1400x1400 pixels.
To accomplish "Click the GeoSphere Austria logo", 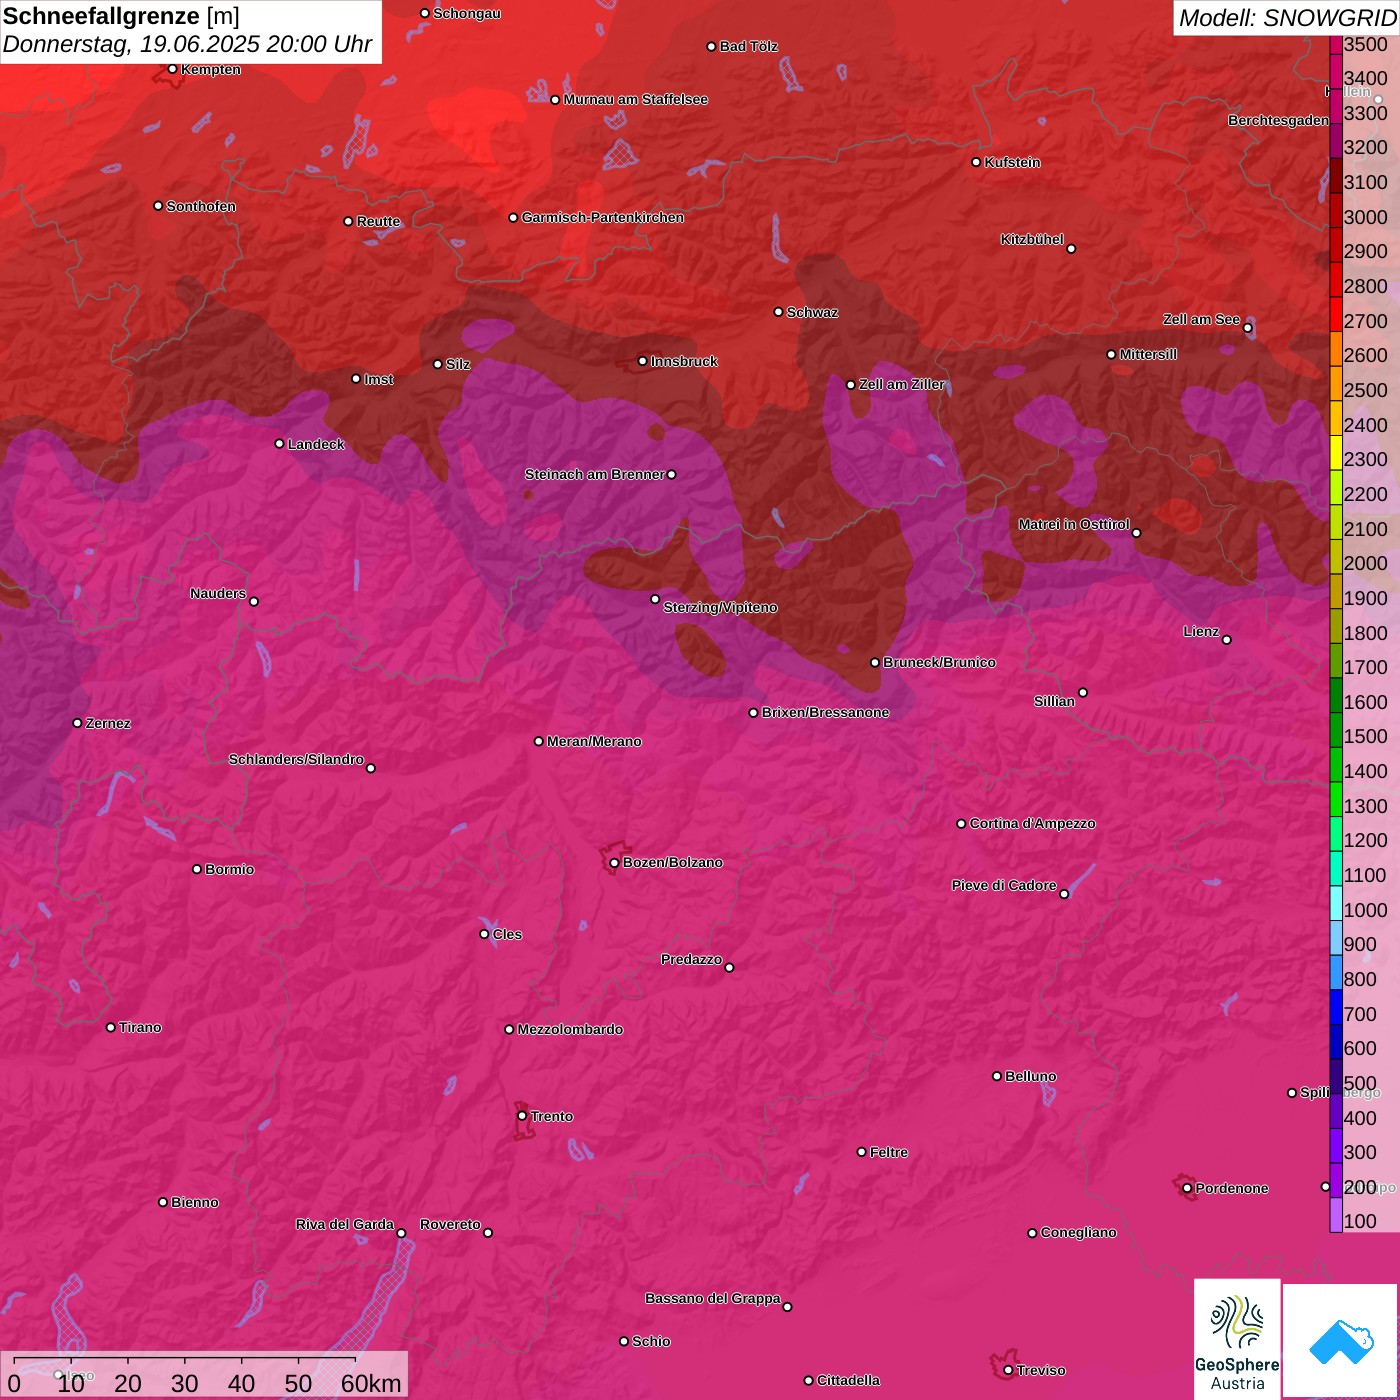I will point(1237,1339).
